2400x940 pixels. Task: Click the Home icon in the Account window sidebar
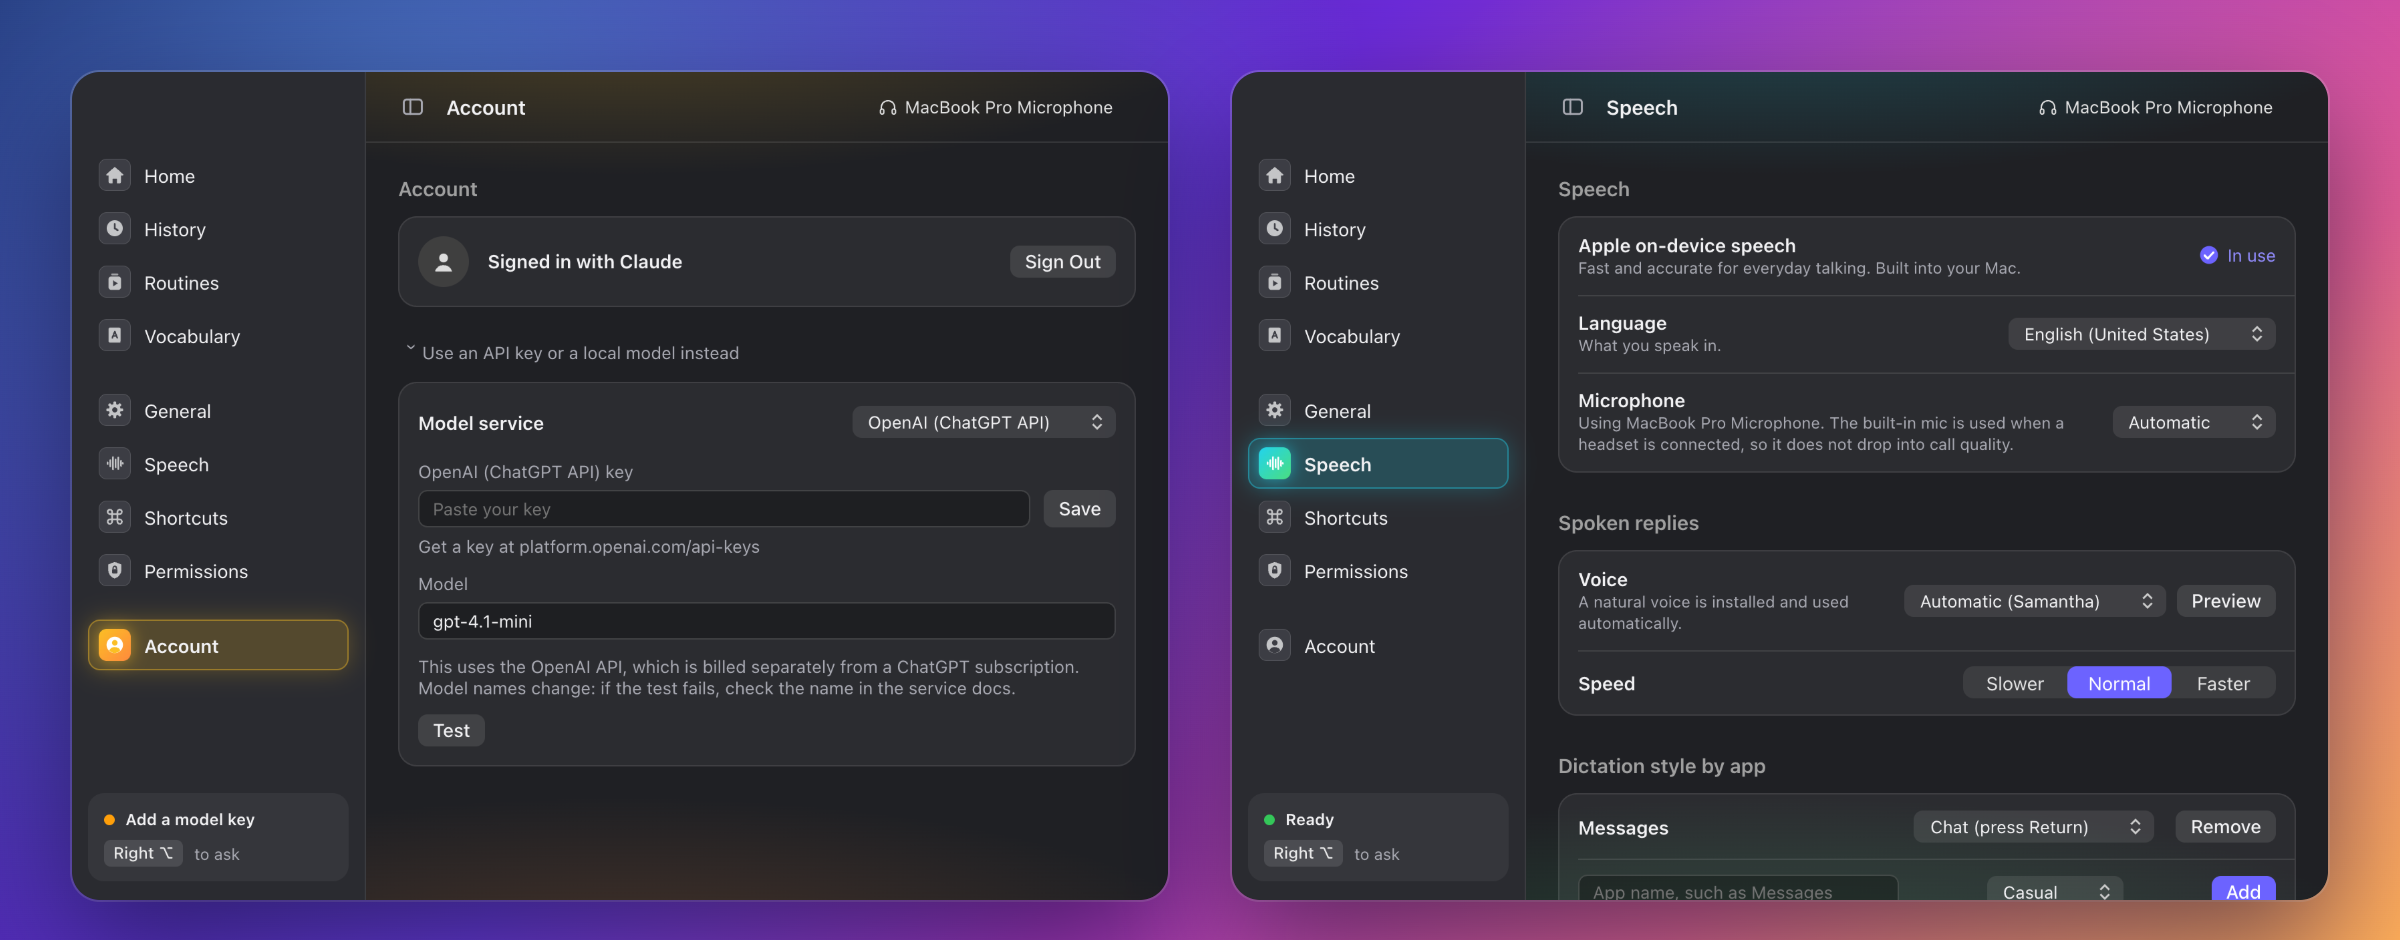click(x=115, y=176)
